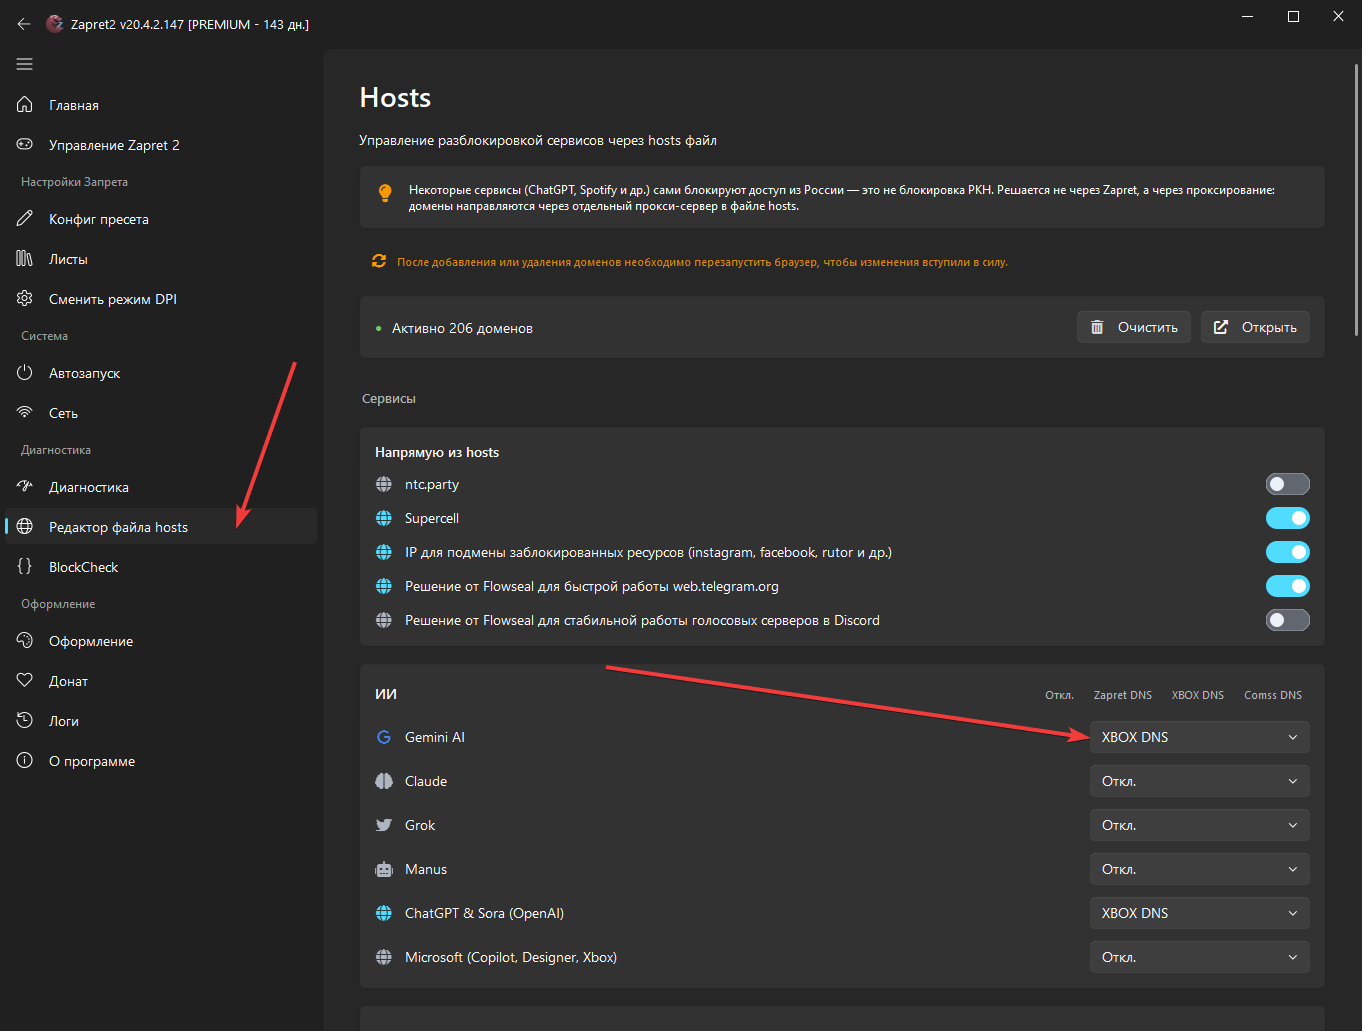Click the brain icon beside Claude
This screenshot has height=1031, width=1362.
tap(384, 781)
